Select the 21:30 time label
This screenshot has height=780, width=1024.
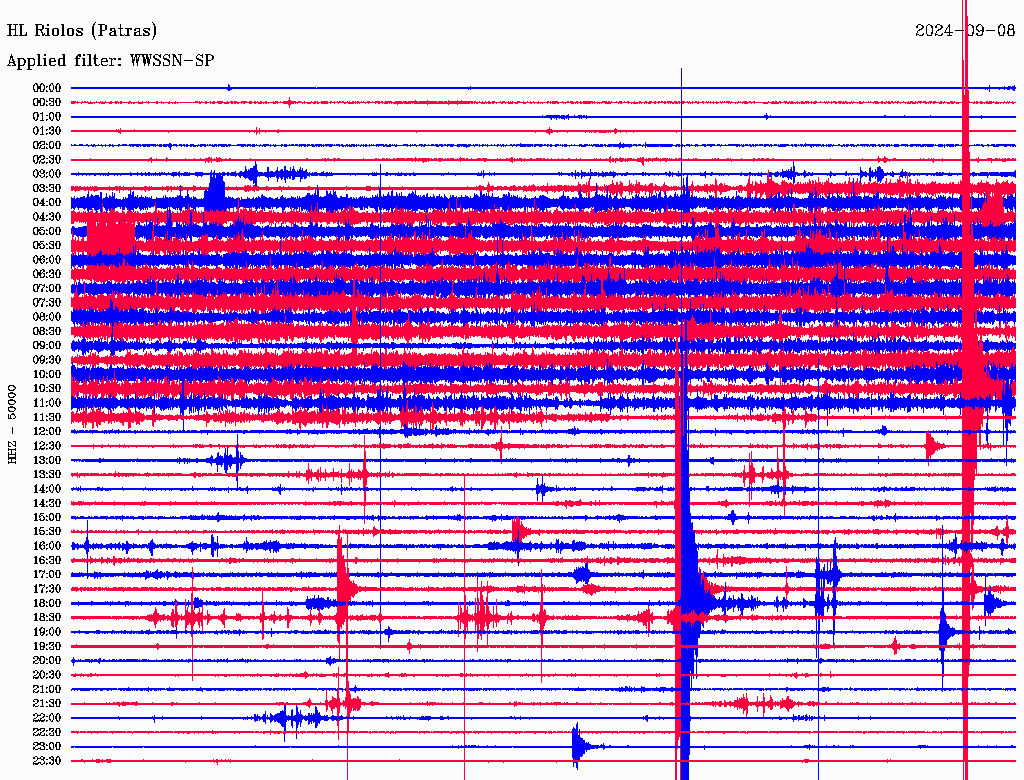[47, 704]
